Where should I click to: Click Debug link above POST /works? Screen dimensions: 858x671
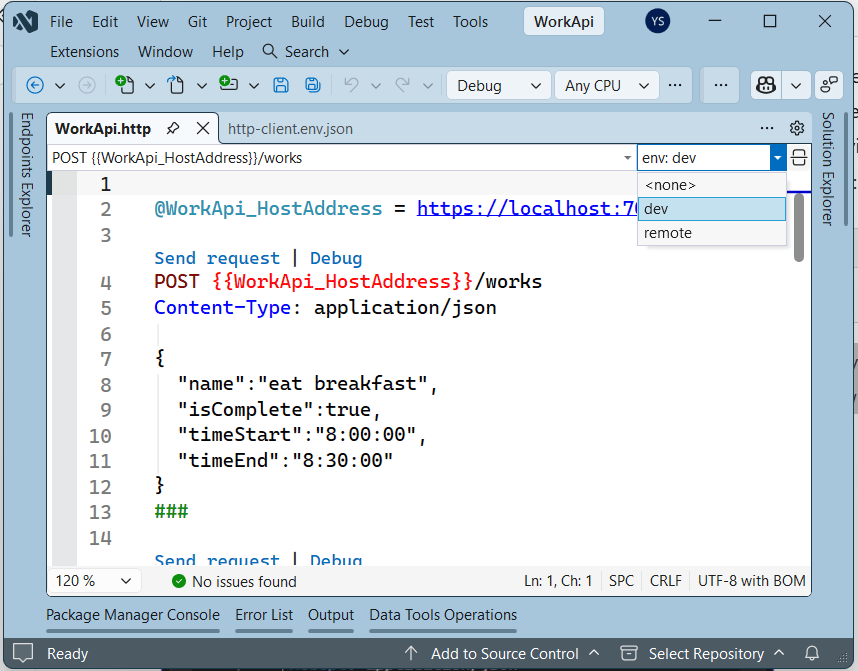336,258
